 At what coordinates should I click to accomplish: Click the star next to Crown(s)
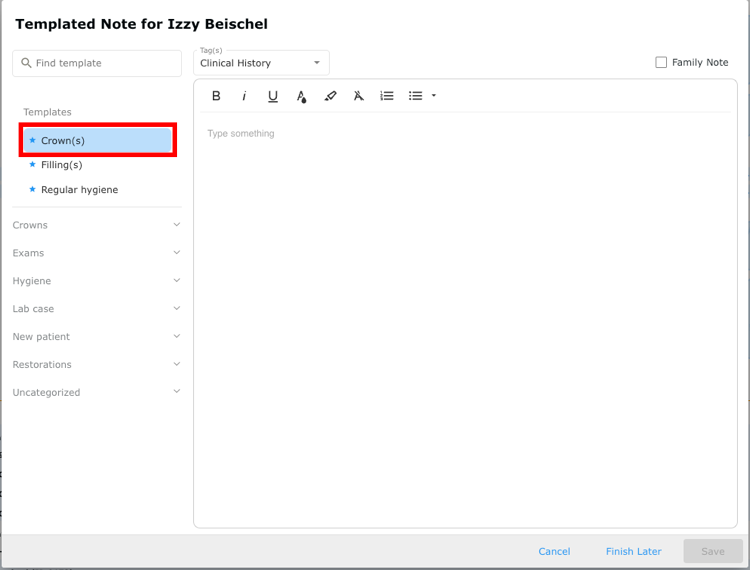(33, 140)
